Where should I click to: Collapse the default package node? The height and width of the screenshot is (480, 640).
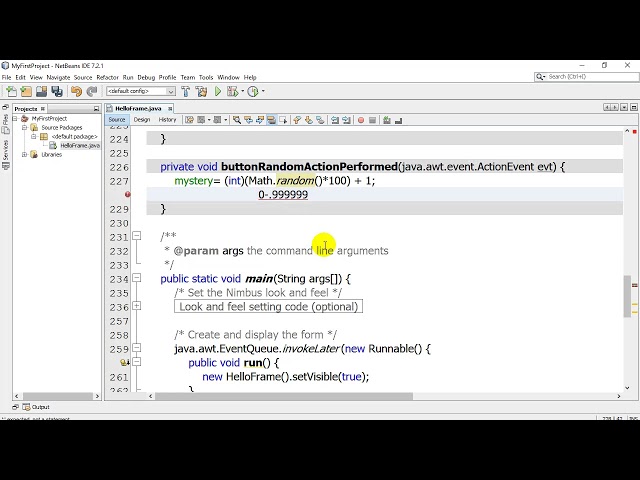(x=34, y=136)
